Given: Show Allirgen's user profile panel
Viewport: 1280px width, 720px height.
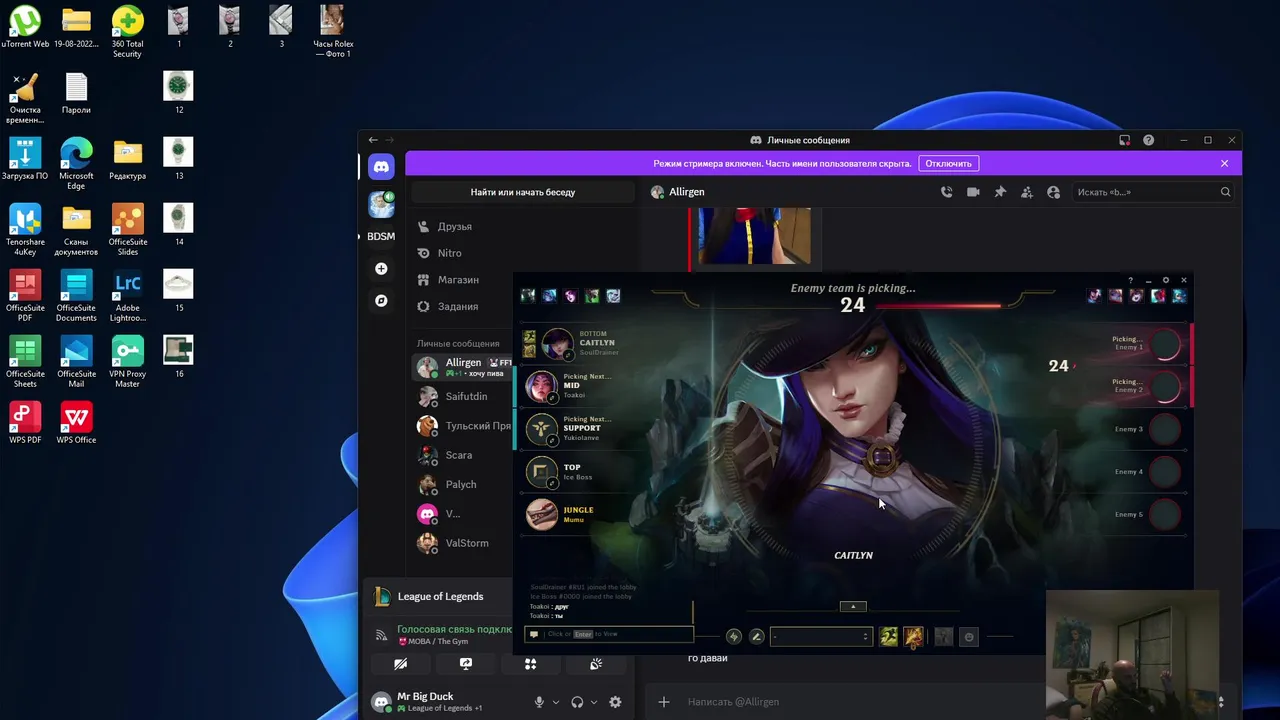Looking at the screenshot, I should point(1053,192).
